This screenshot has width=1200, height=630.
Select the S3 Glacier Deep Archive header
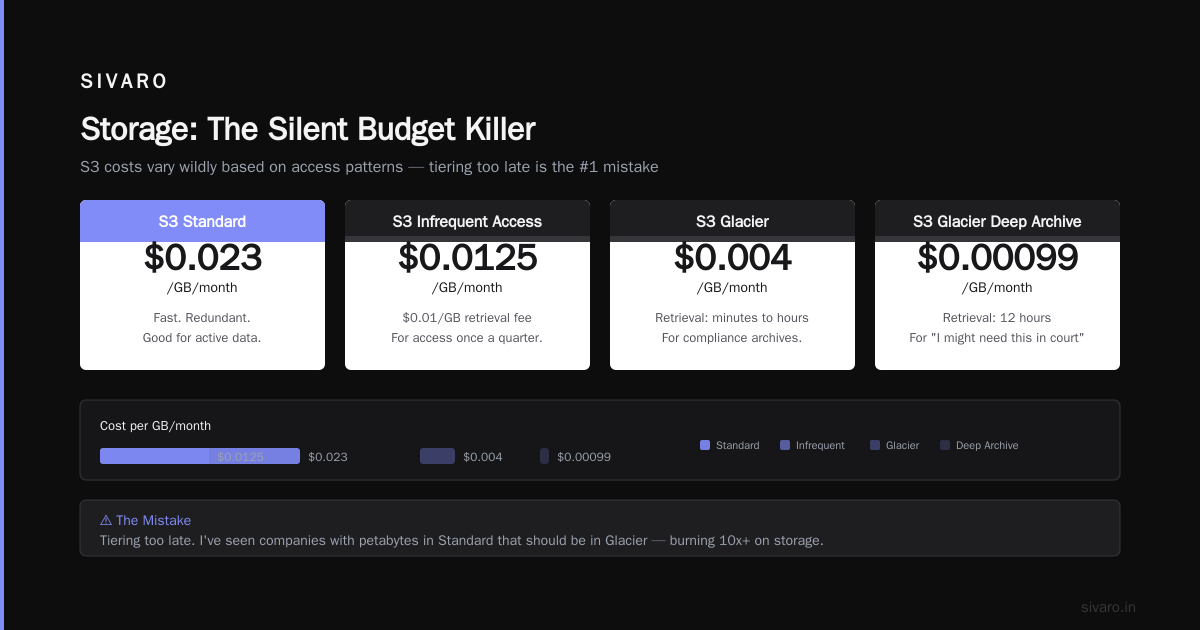997,221
